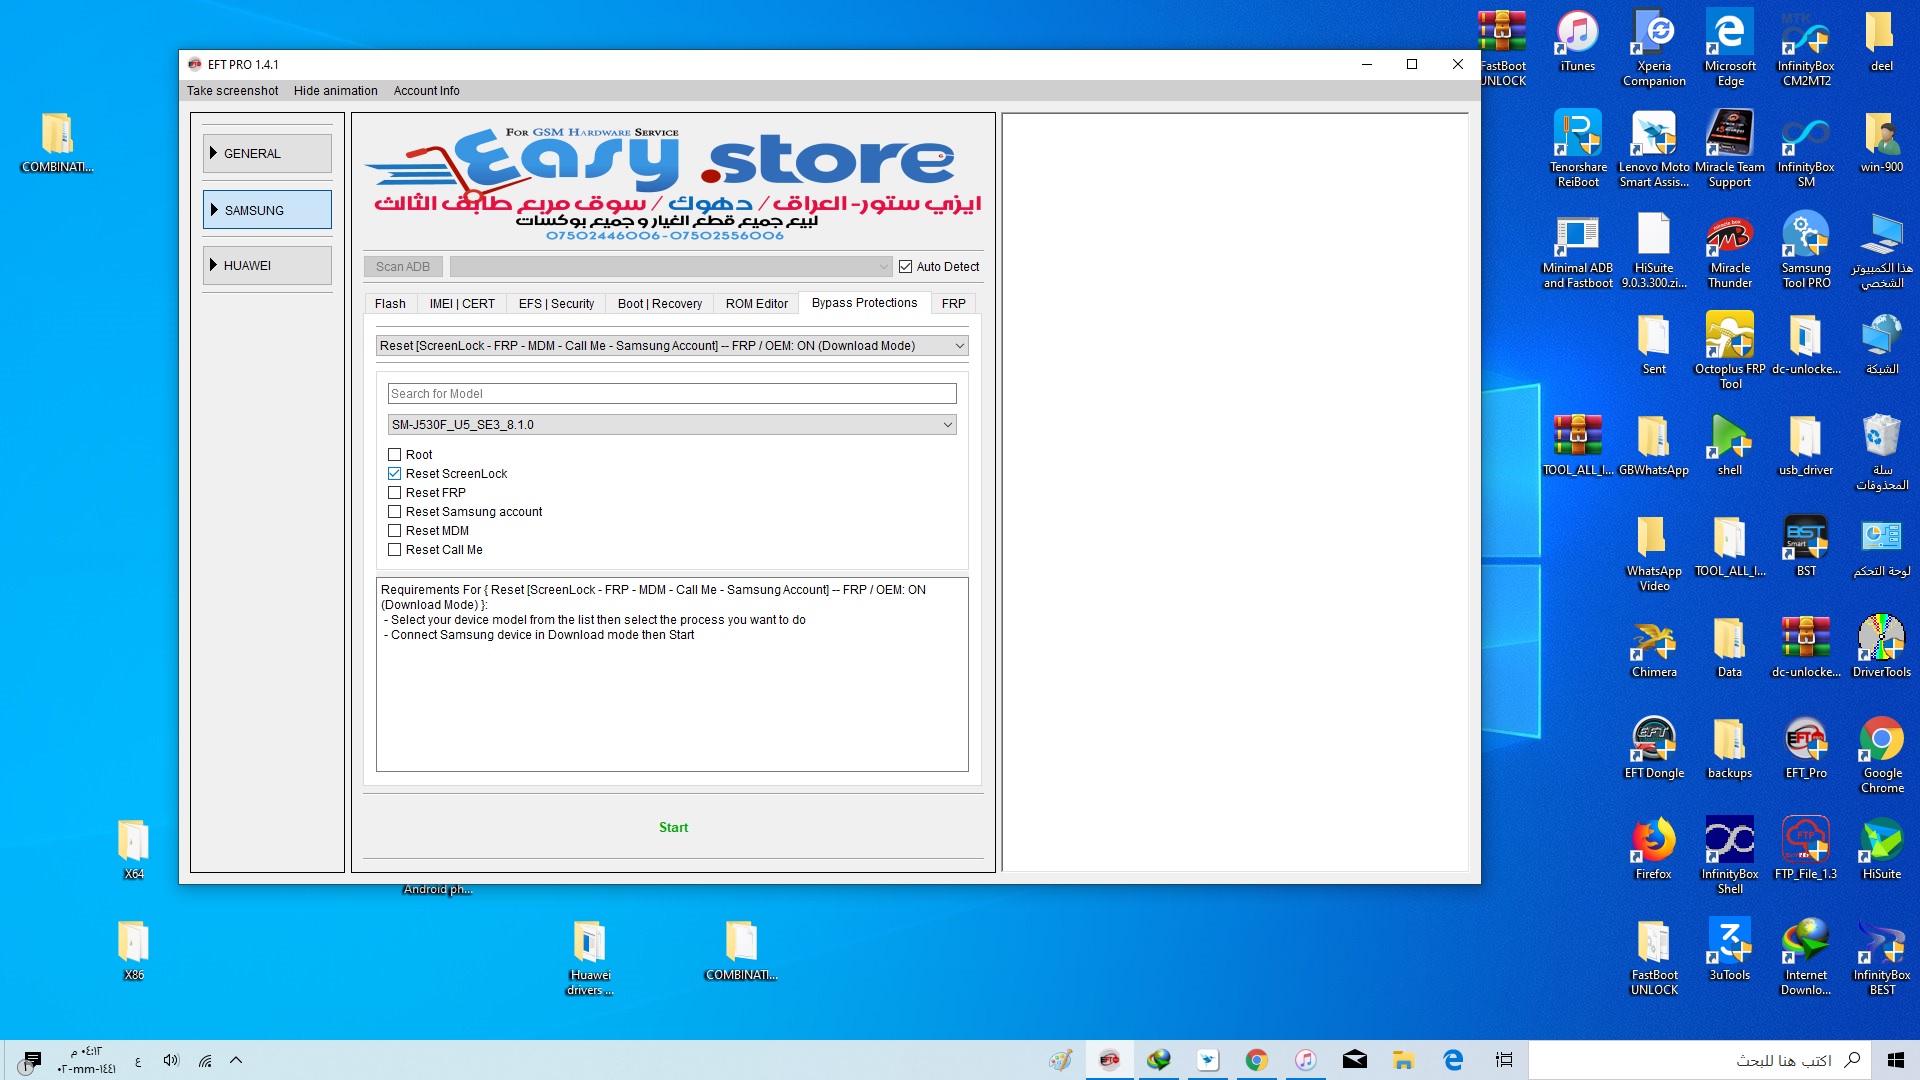
Task: Switch to the Flash tab
Action: point(390,304)
